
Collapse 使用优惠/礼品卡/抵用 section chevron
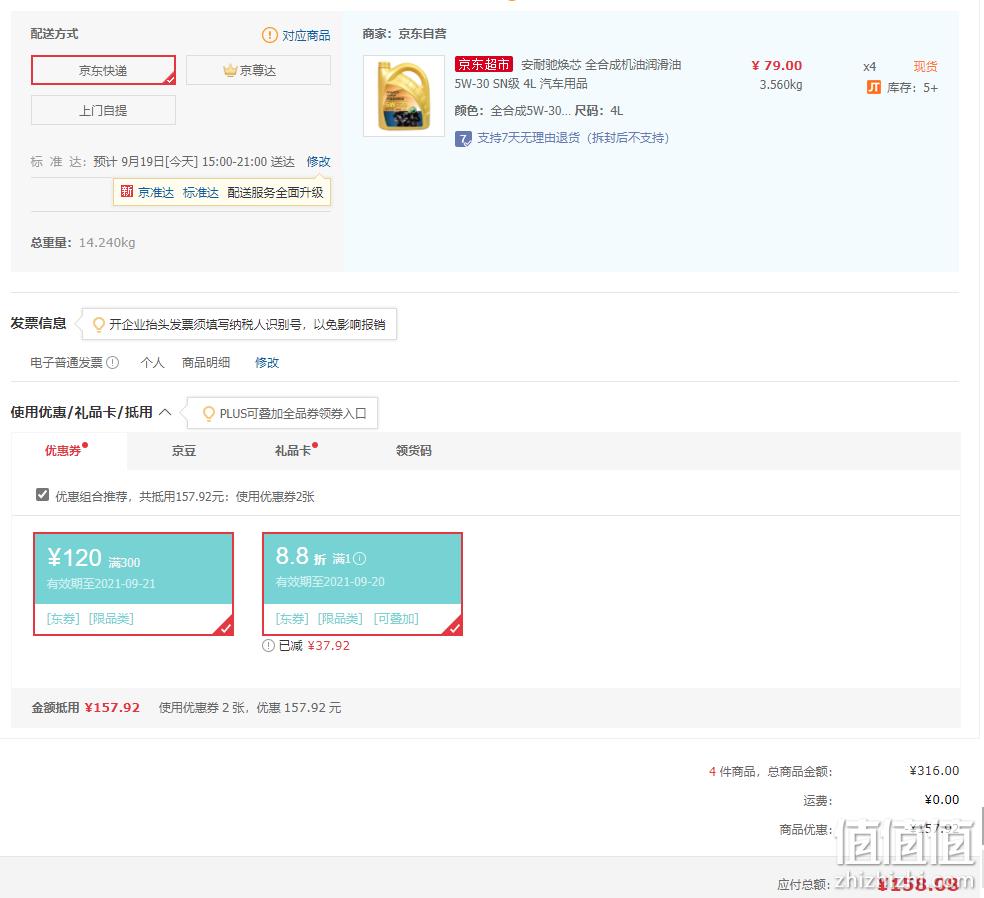coord(165,412)
